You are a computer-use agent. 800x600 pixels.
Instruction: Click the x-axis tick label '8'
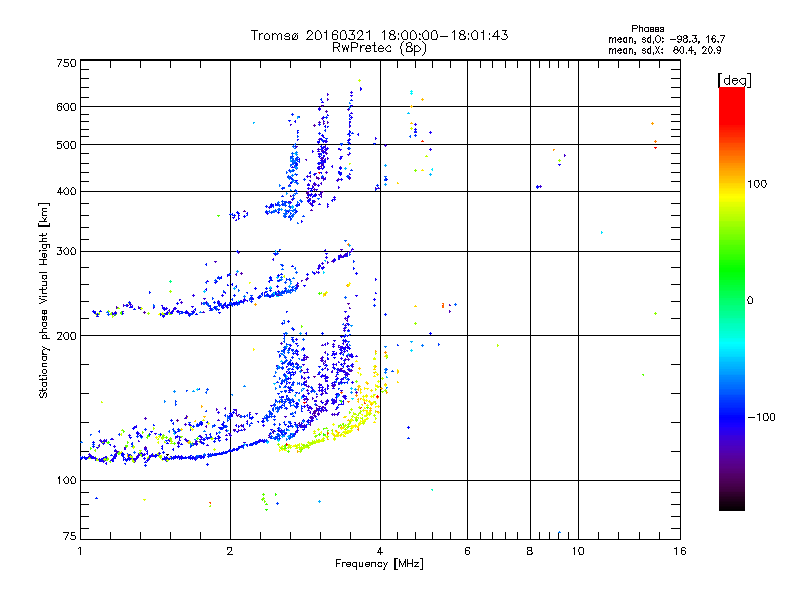tap(530, 551)
